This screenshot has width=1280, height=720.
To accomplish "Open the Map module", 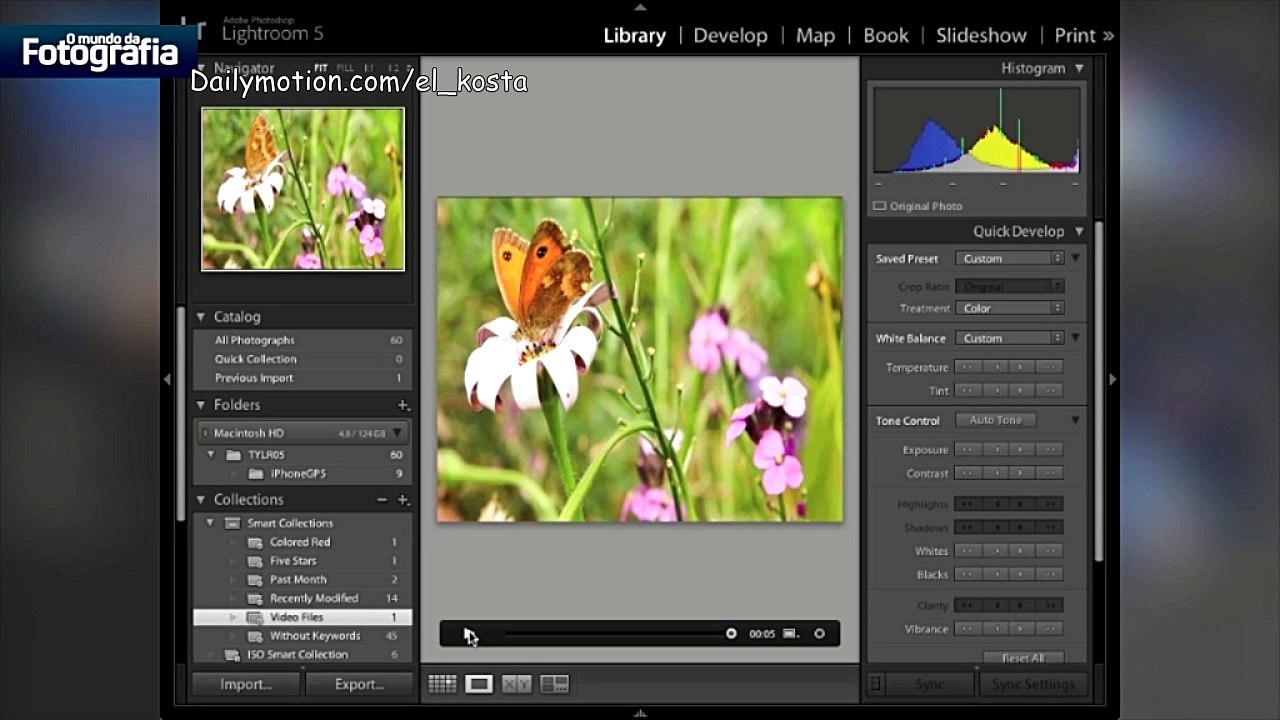I will click(x=815, y=35).
